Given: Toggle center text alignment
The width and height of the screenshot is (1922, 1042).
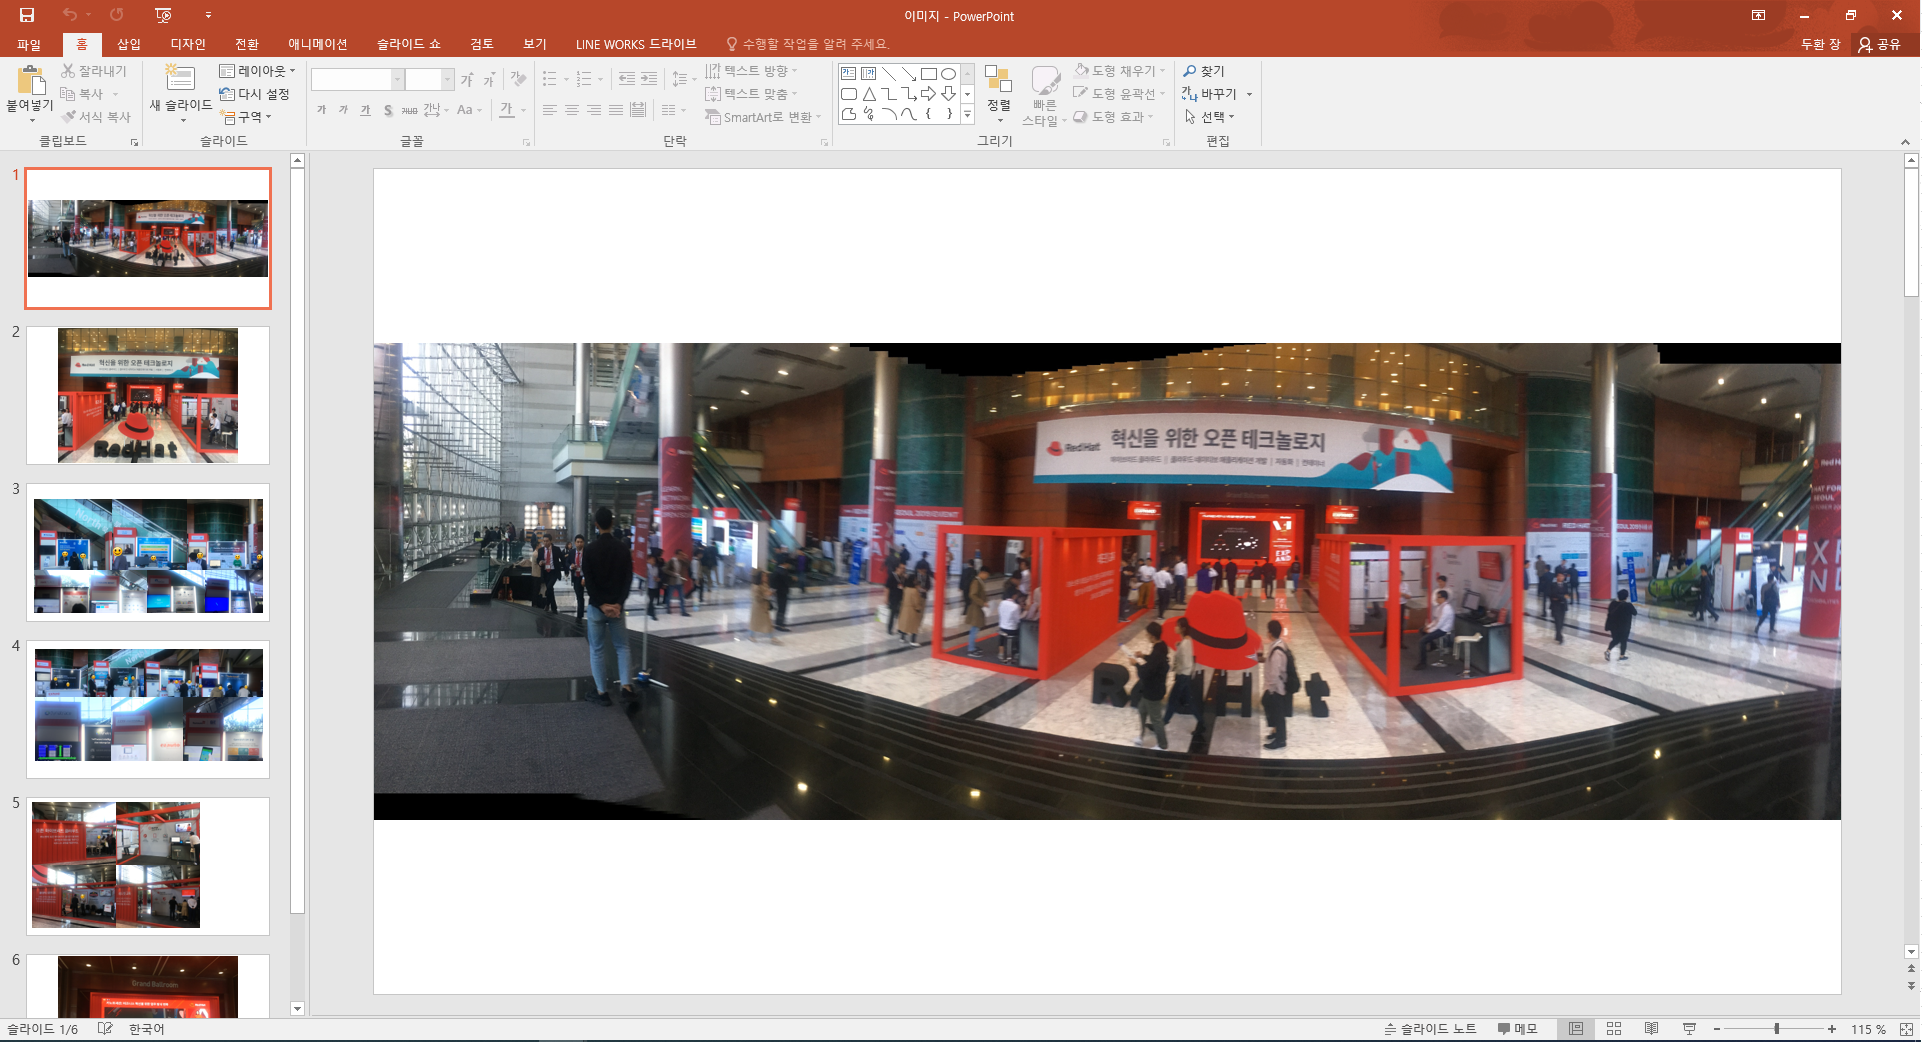Looking at the screenshot, I should point(572,110).
